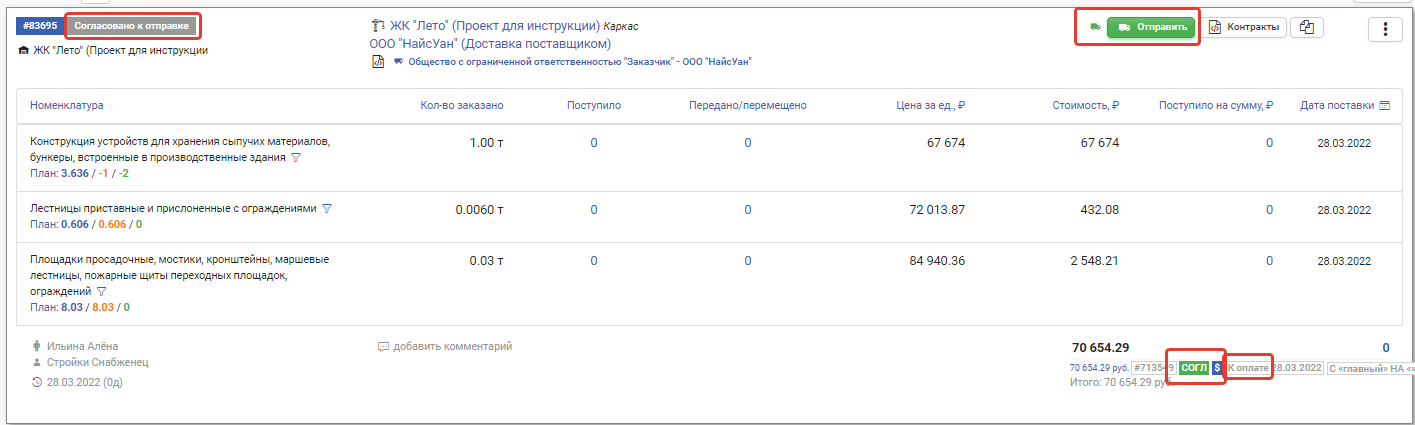Viewport: 1415px width, 425px height.
Task: Click the funnel icon after Площадки просадочные item
Action: click(x=101, y=291)
